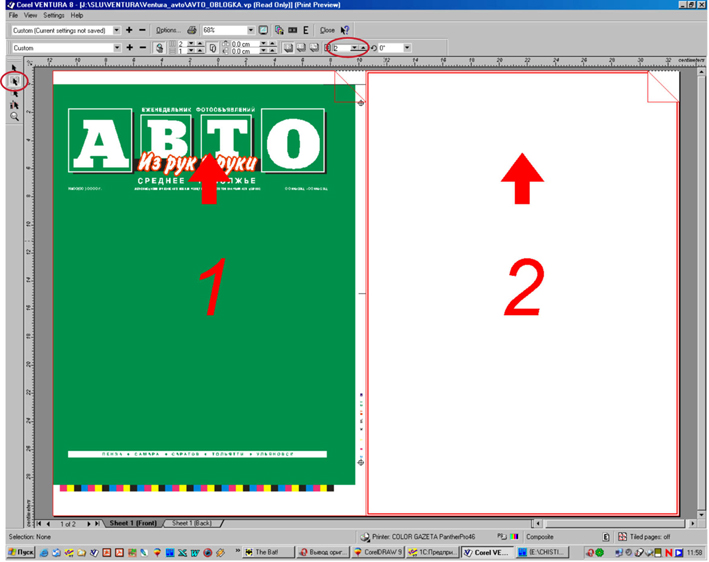Switch to The Bat! taskbar button
This screenshot has width=709, height=562.
269,552
